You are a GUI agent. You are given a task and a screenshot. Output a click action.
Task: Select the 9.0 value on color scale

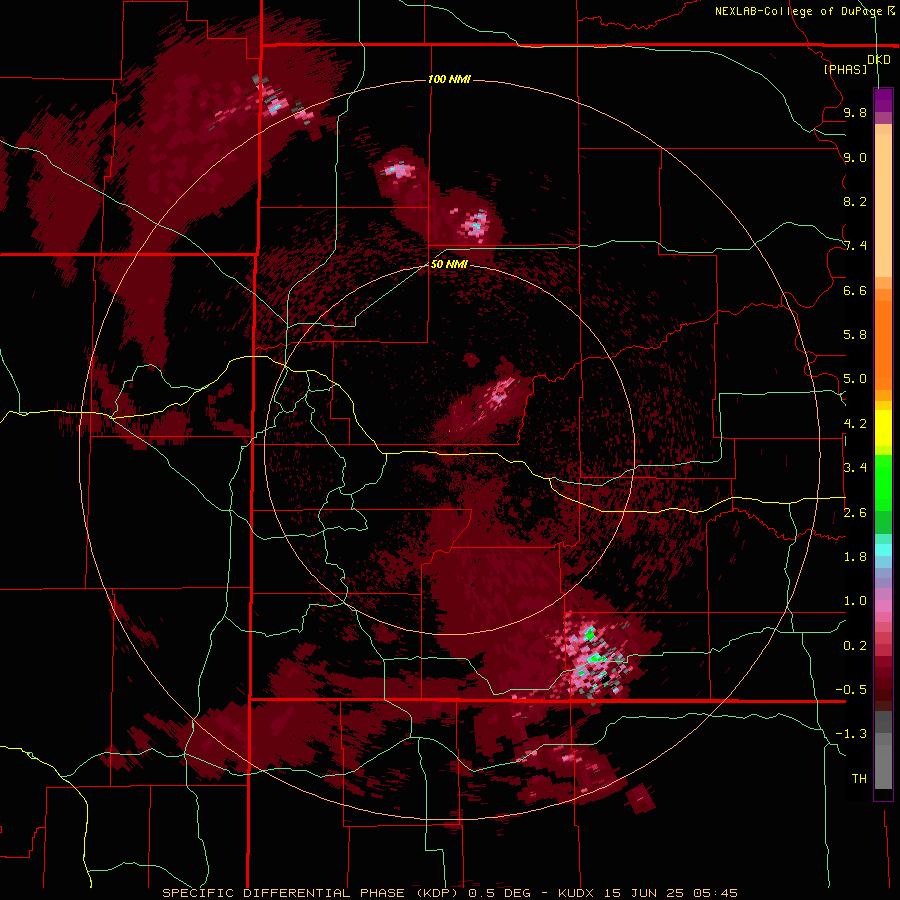tap(855, 157)
